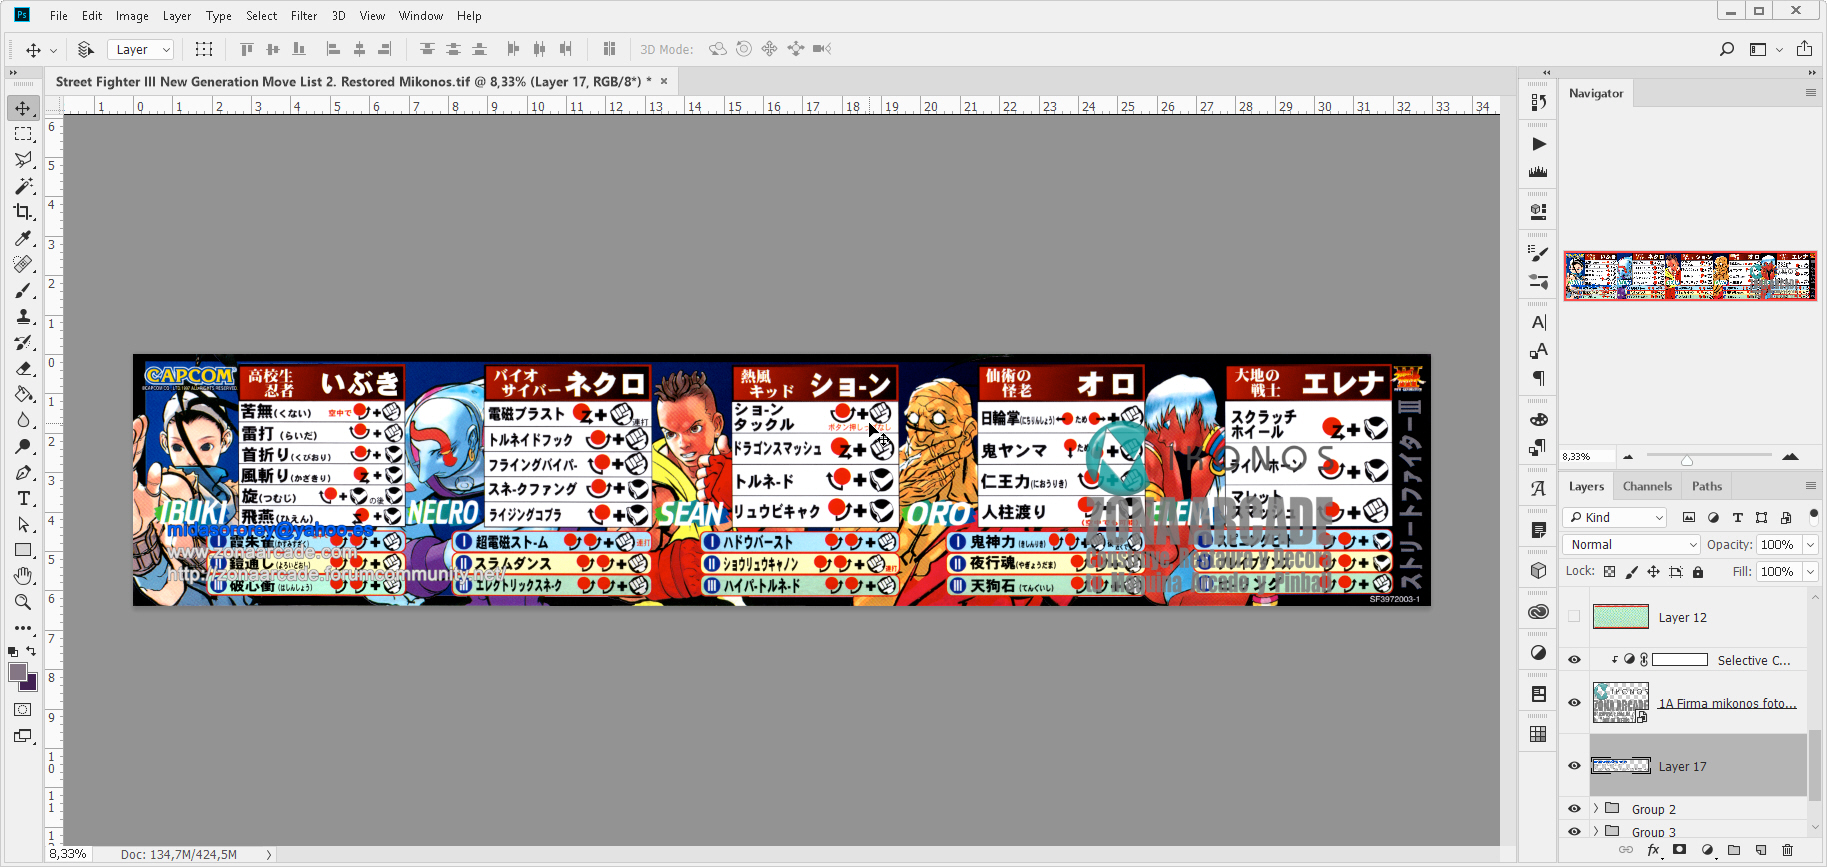Open the File menu
Viewport: 1827px width, 867px height.
(59, 16)
